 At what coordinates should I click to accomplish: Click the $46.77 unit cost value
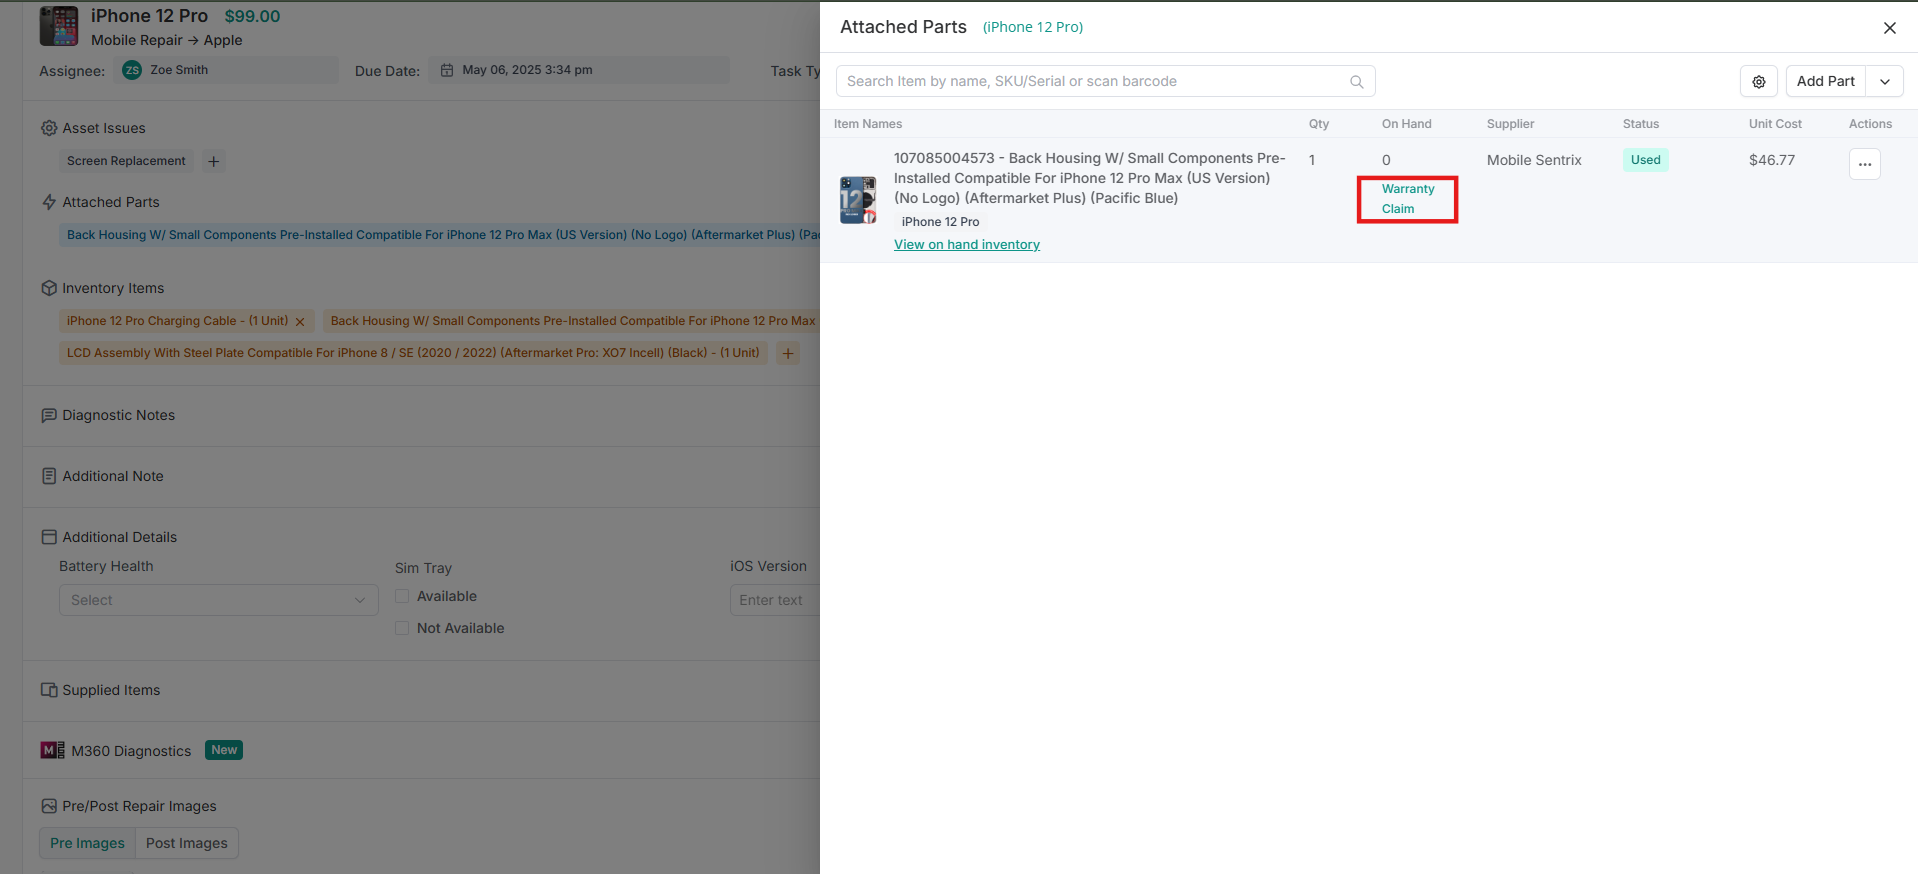point(1772,160)
